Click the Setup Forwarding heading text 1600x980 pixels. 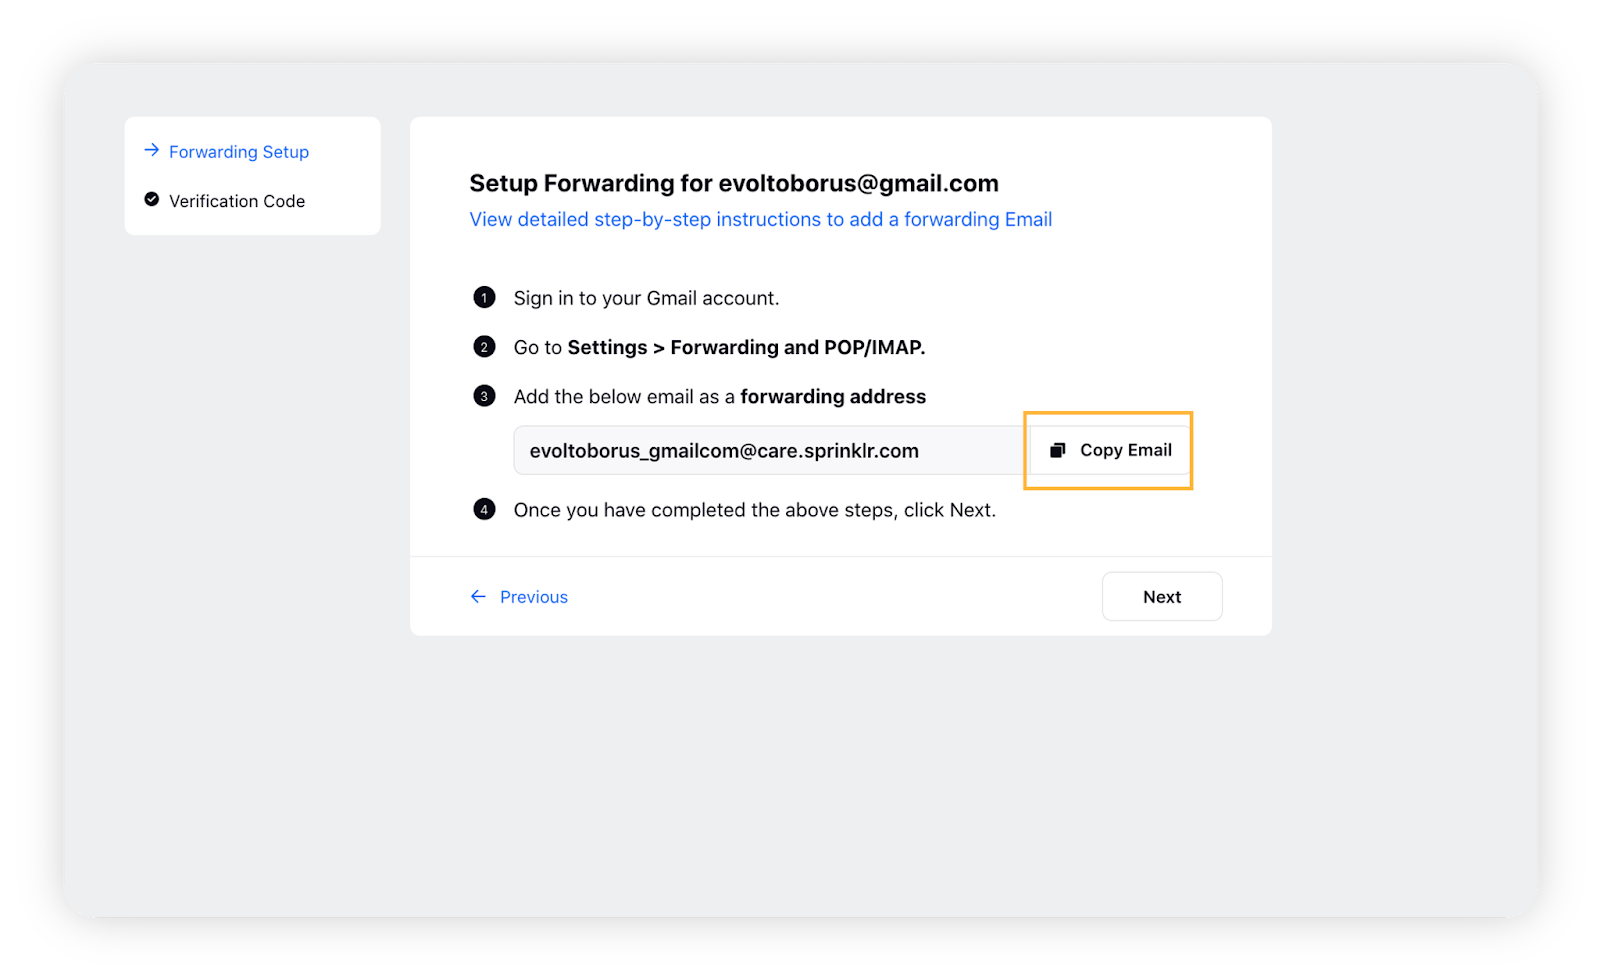pyautogui.click(x=734, y=183)
